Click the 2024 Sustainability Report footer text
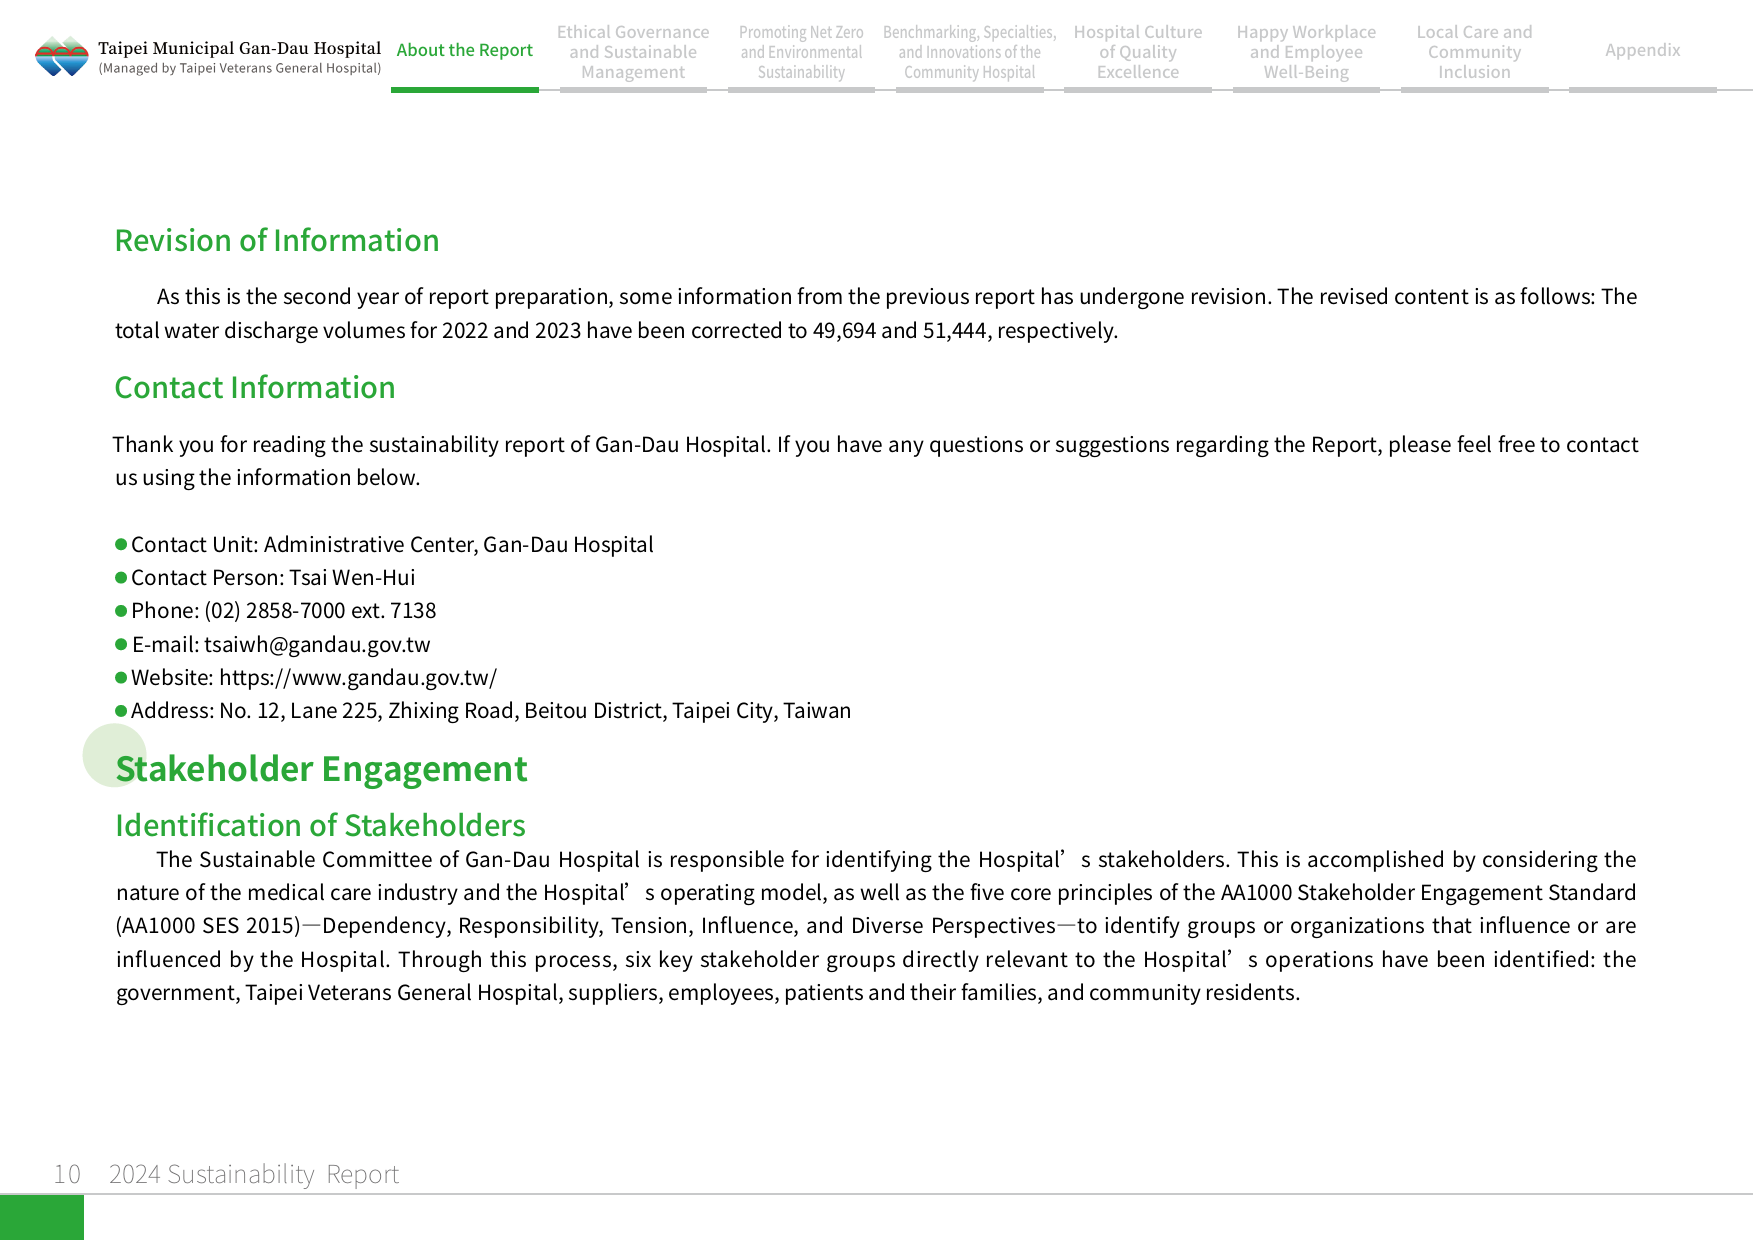Image resolution: width=1753 pixels, height=1240 pixels. (x=254, y=1174)
